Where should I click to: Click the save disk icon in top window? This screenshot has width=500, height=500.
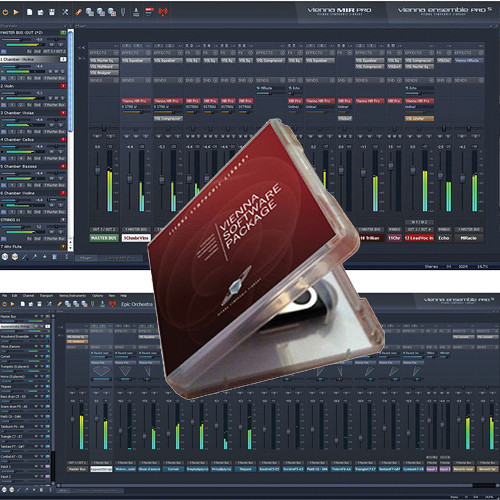point(52,12)
